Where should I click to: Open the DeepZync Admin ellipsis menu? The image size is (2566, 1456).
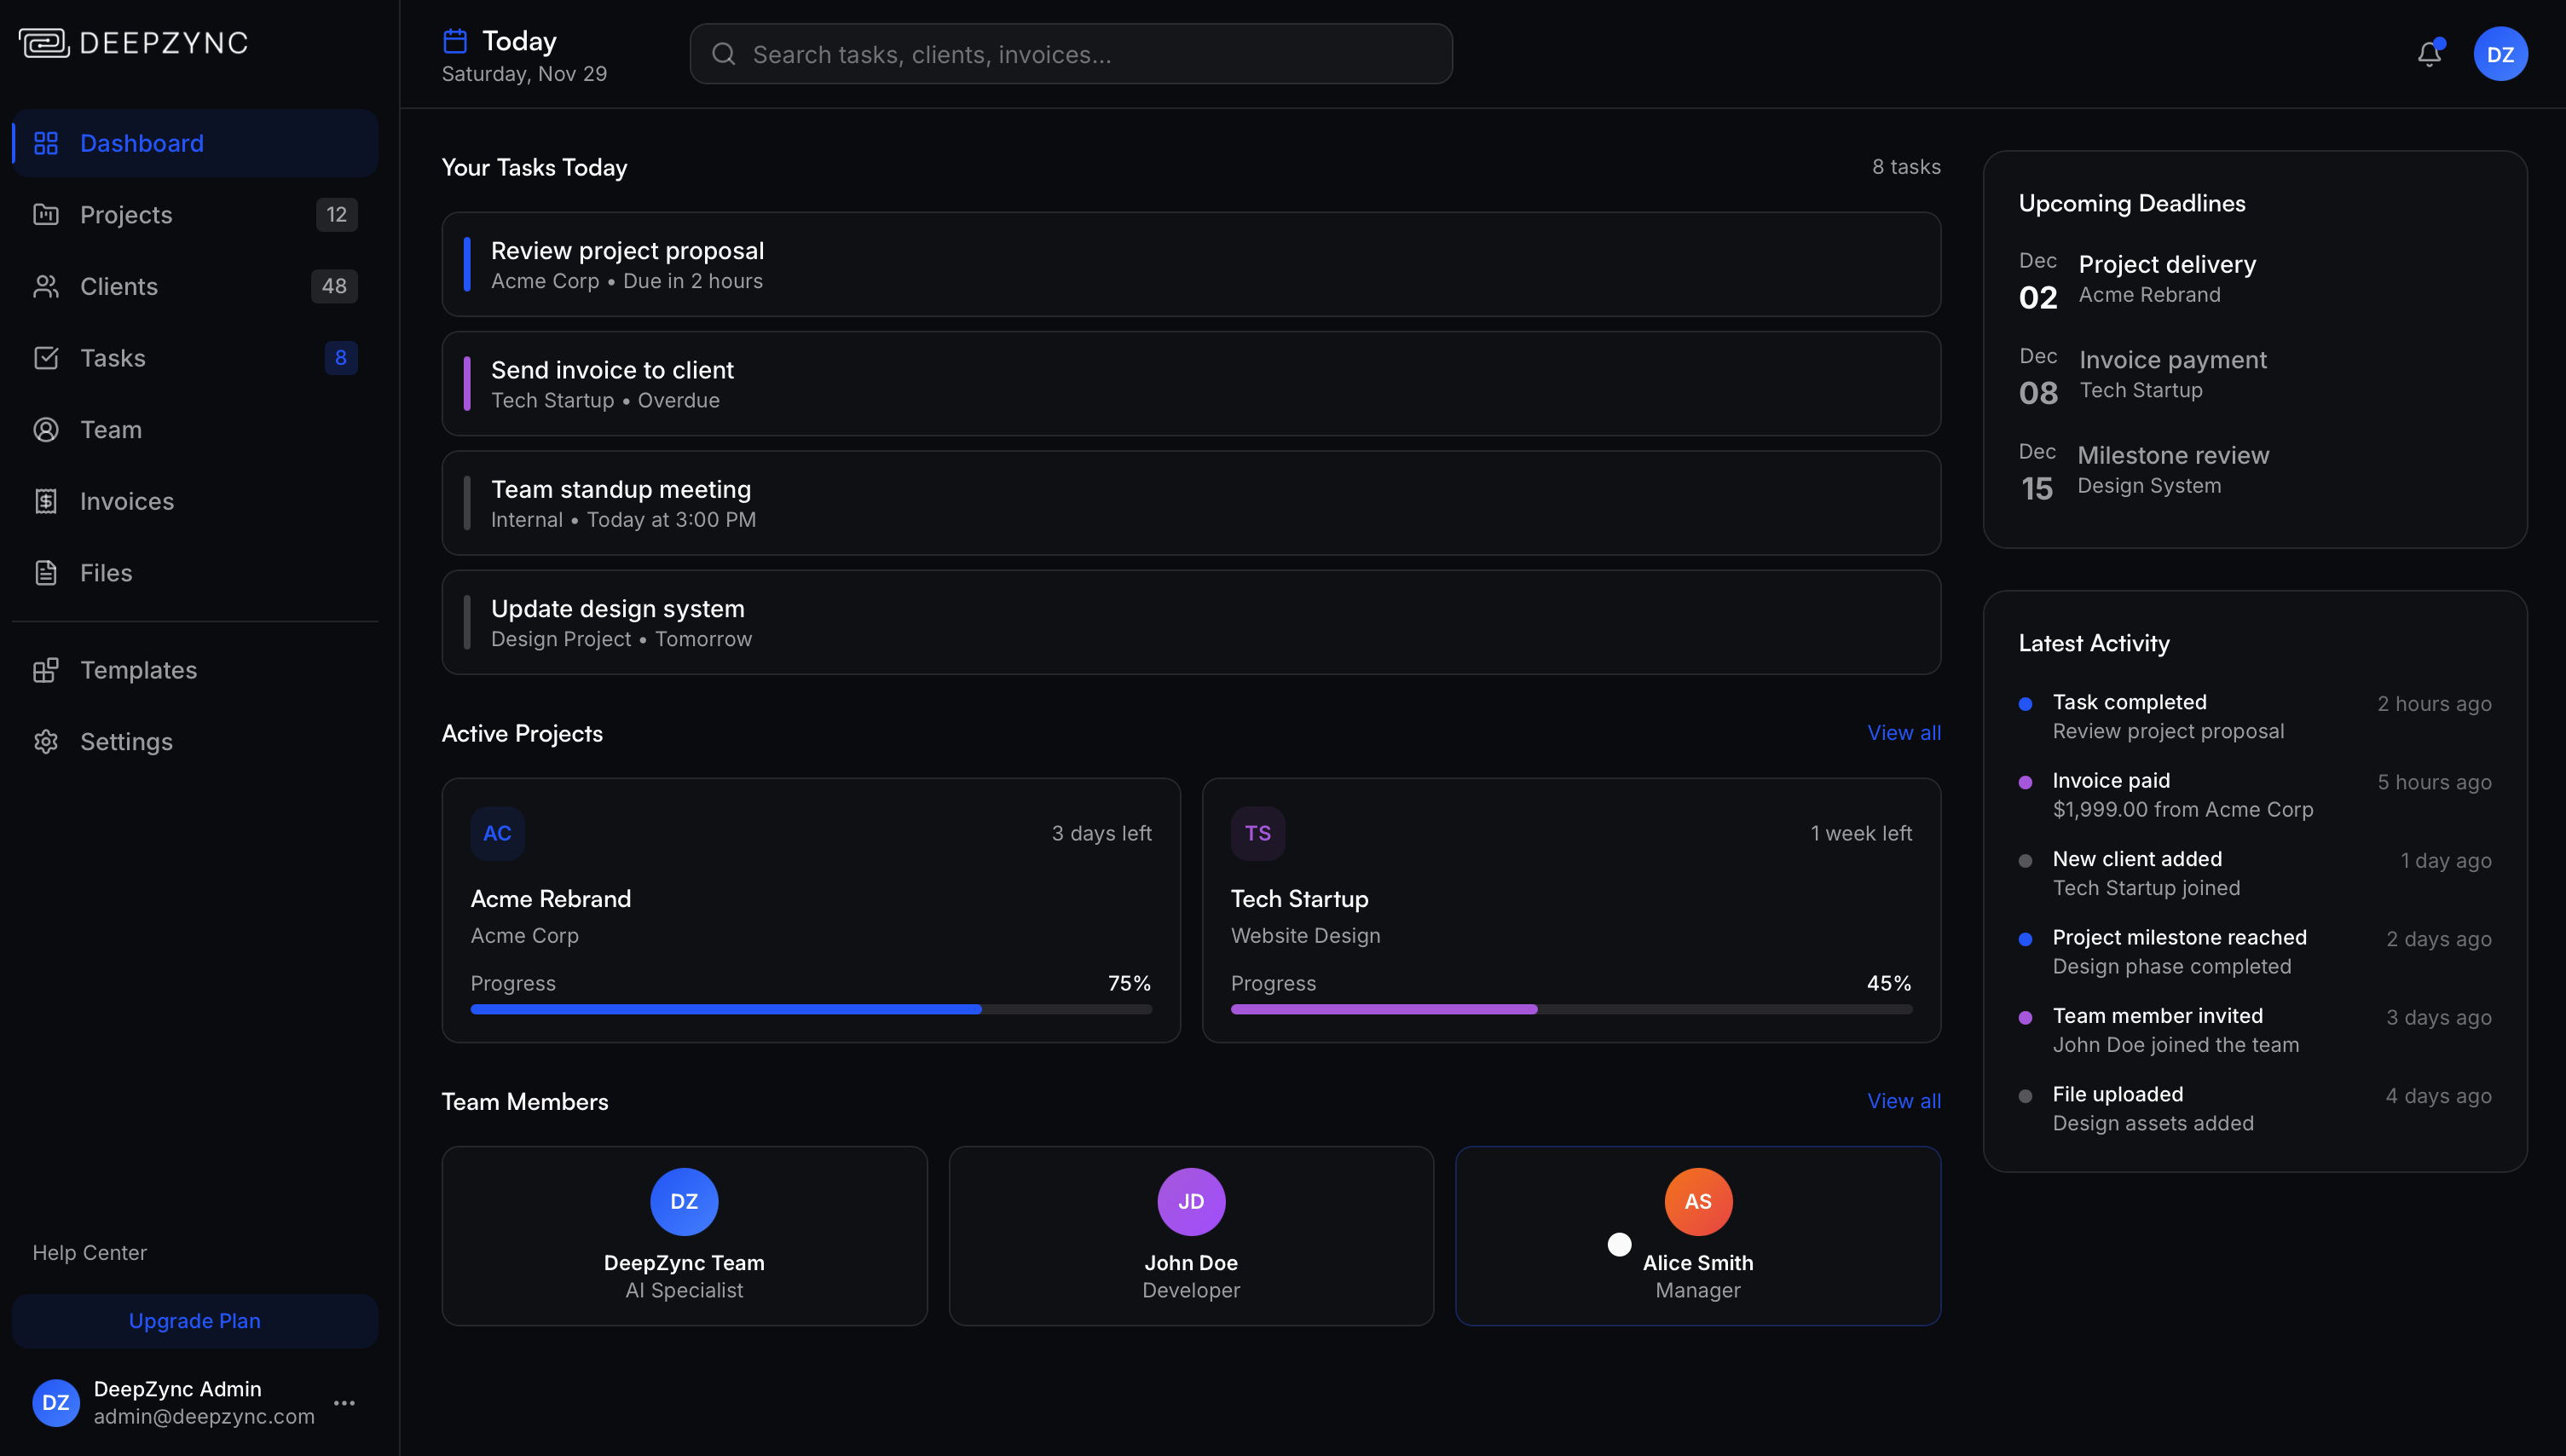tap(347, 1402)
